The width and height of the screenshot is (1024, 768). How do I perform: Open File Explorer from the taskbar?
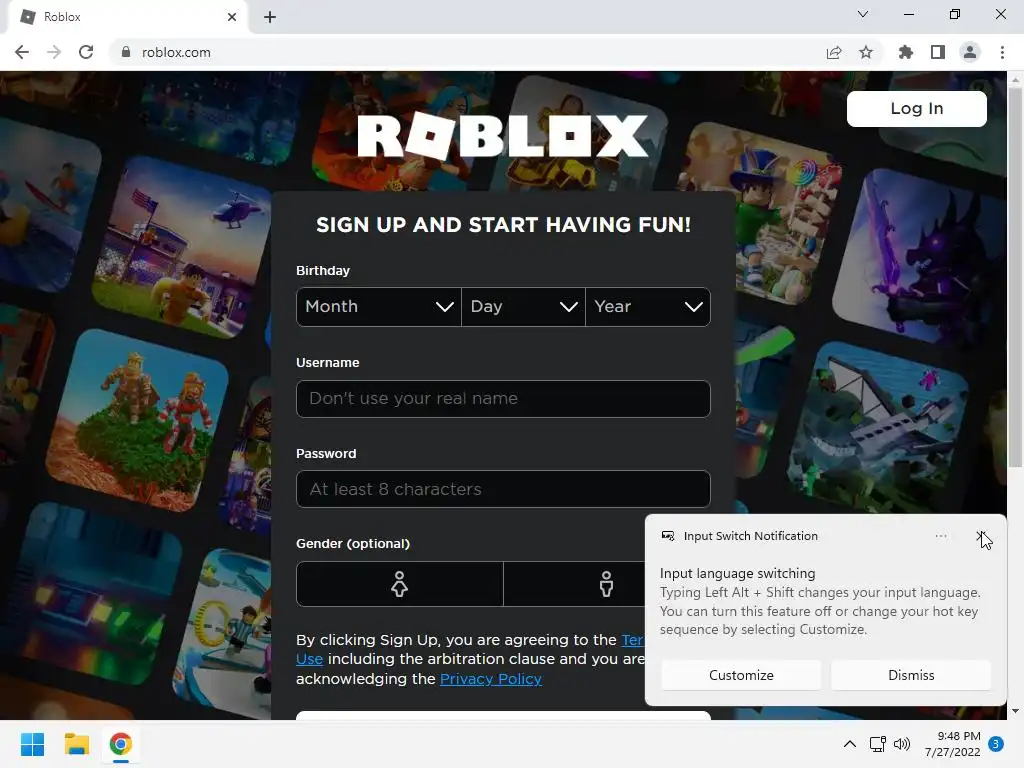coord(76,744)
